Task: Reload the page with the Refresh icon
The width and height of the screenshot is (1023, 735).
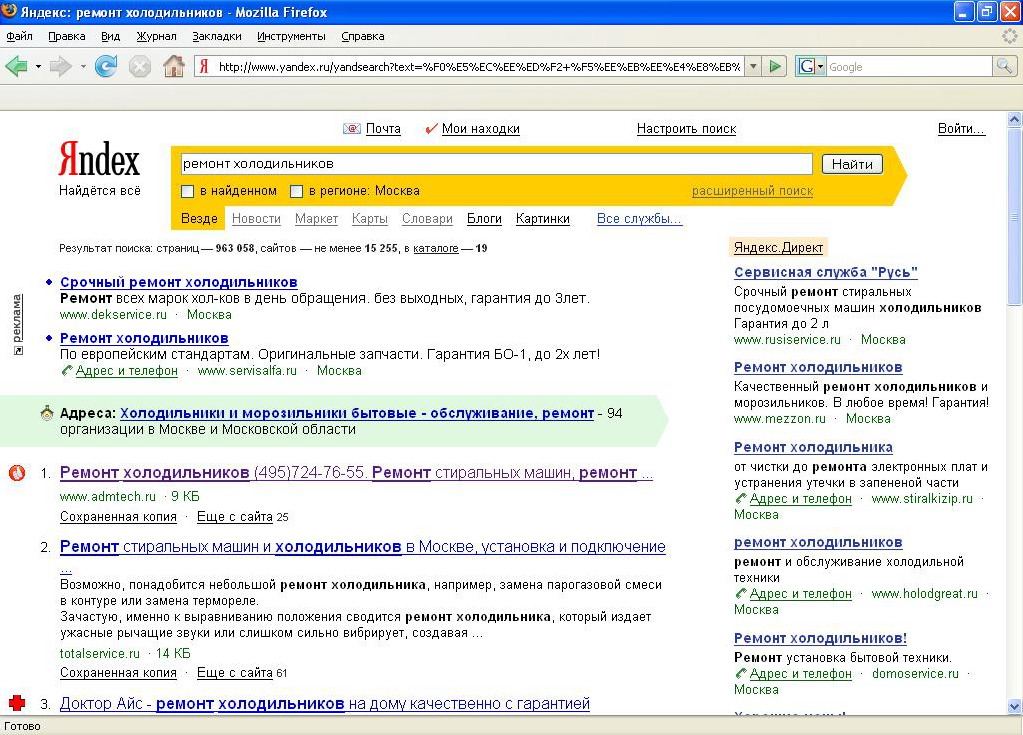Action: tap(106, 67)
